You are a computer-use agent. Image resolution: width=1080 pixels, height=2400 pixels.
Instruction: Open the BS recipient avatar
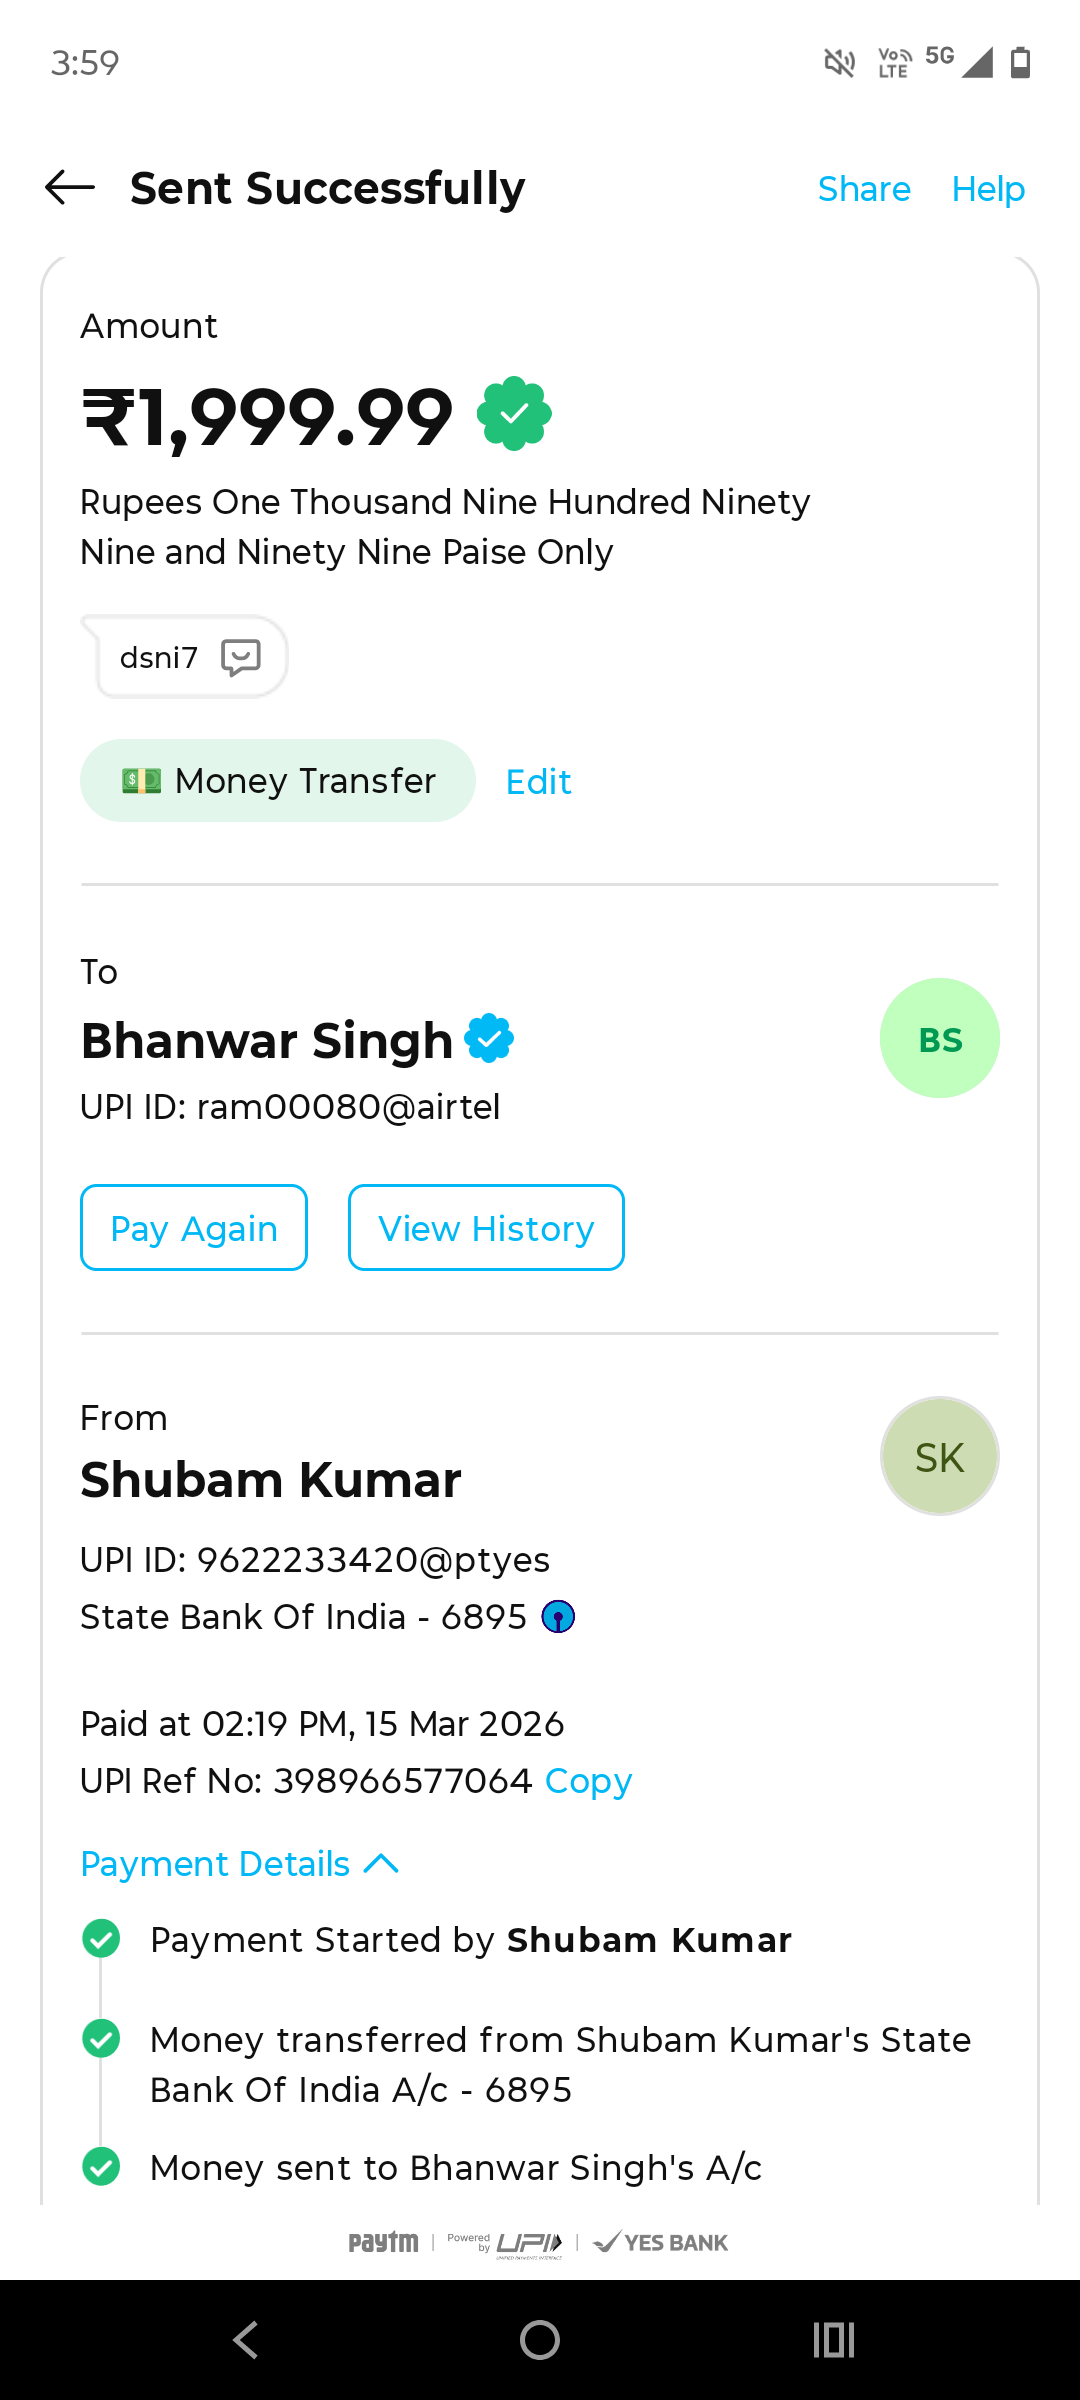(x=939, y=1039)
